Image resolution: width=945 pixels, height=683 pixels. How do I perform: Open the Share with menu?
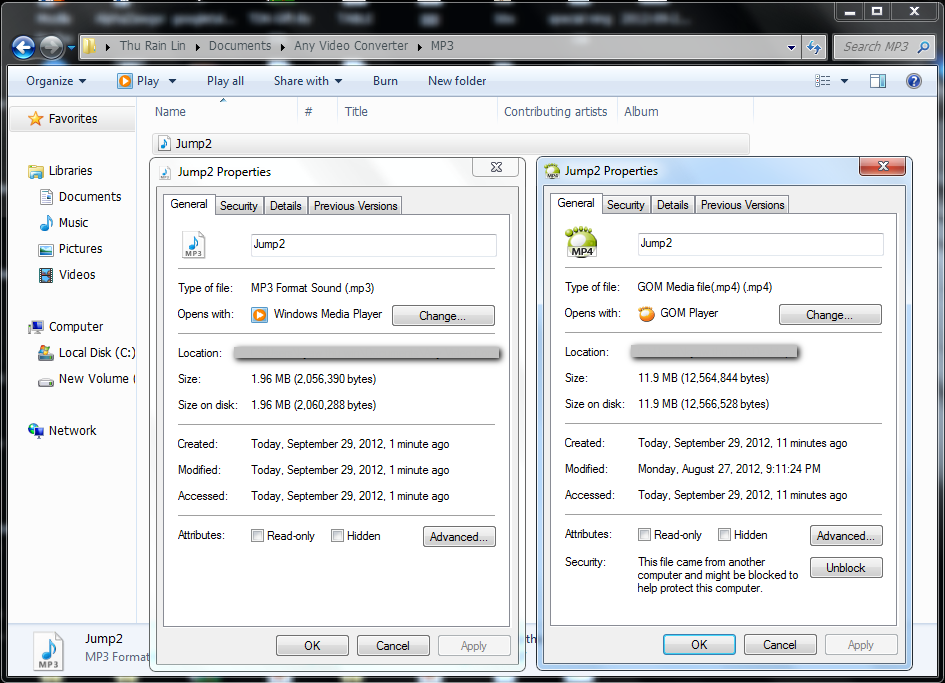307,81
